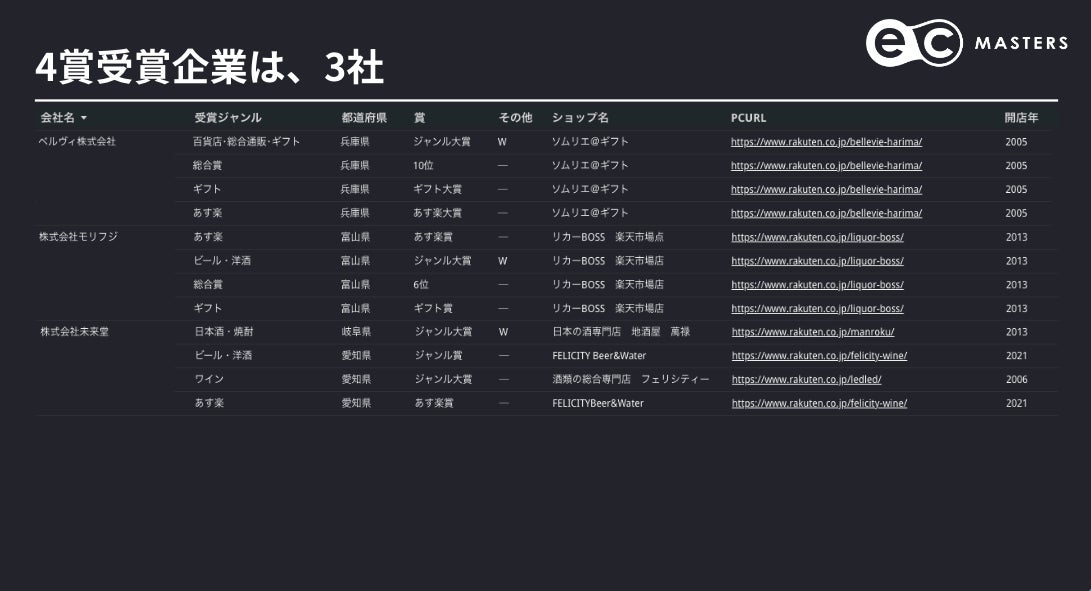
Task: Select company name ベルヴィ株式会社
Action: tap(77, 141)
